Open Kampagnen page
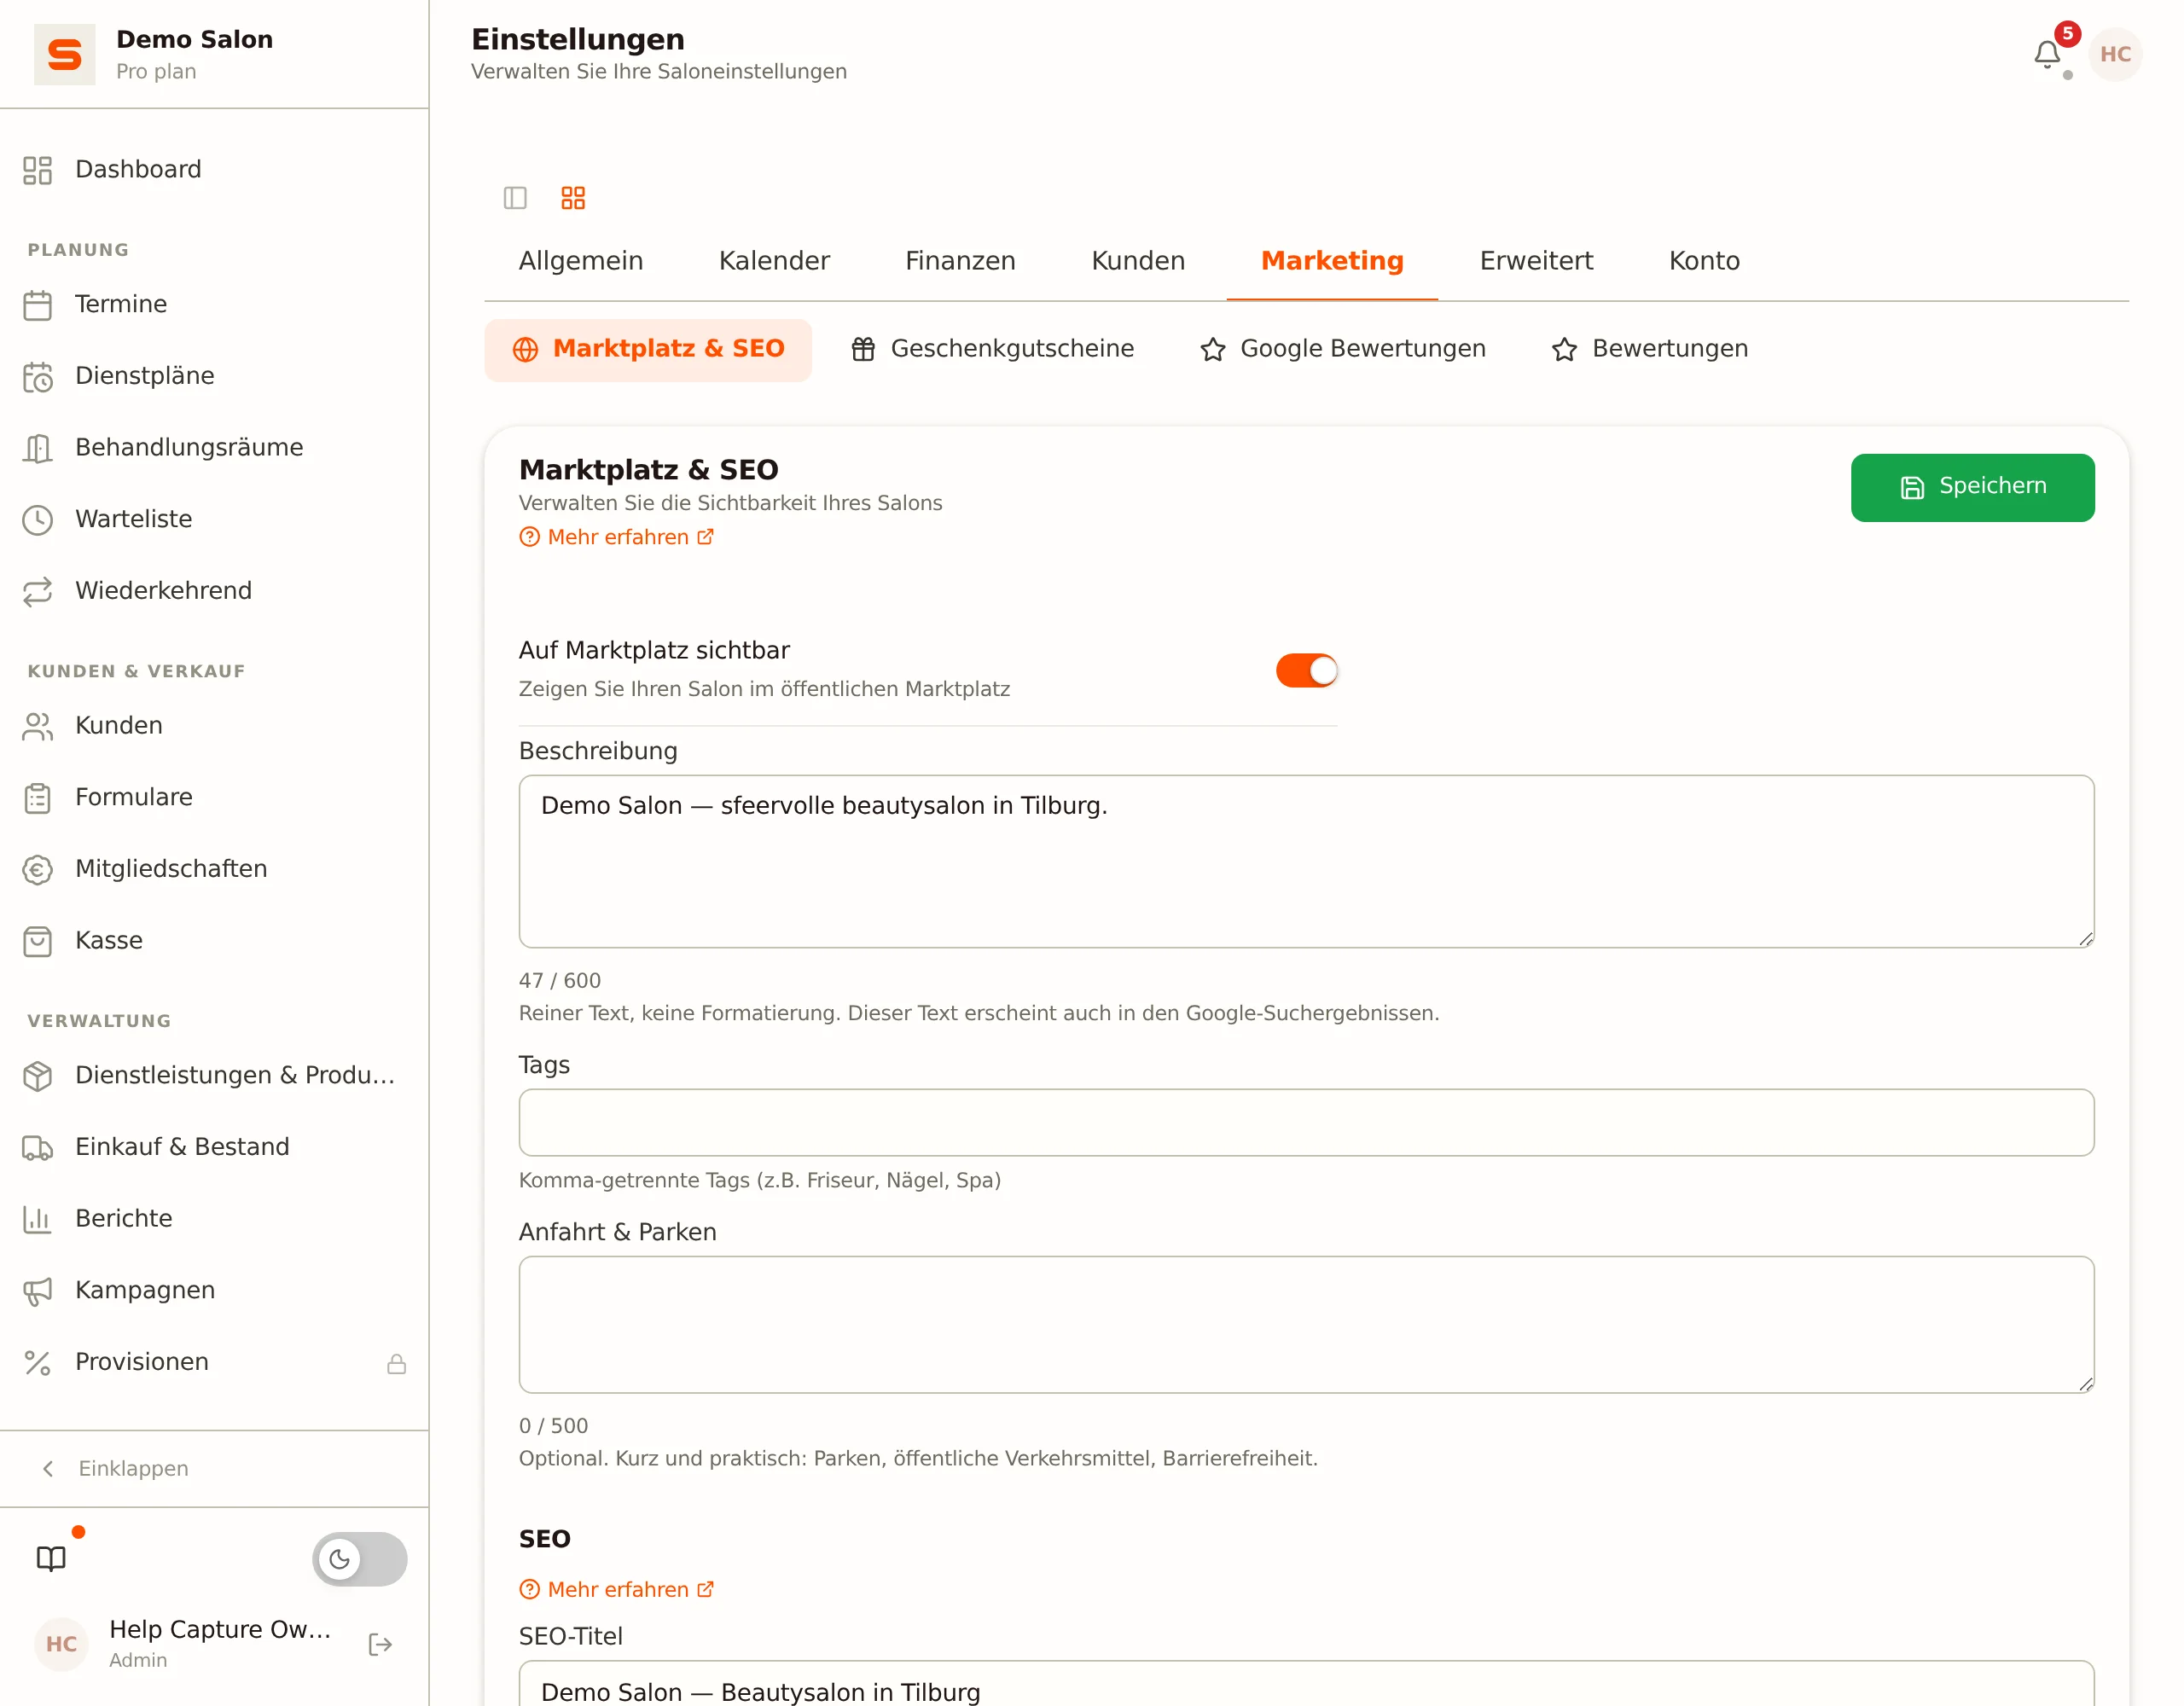The width and height of the screenshot is (2184, 1706). [x=214, y=1291]
